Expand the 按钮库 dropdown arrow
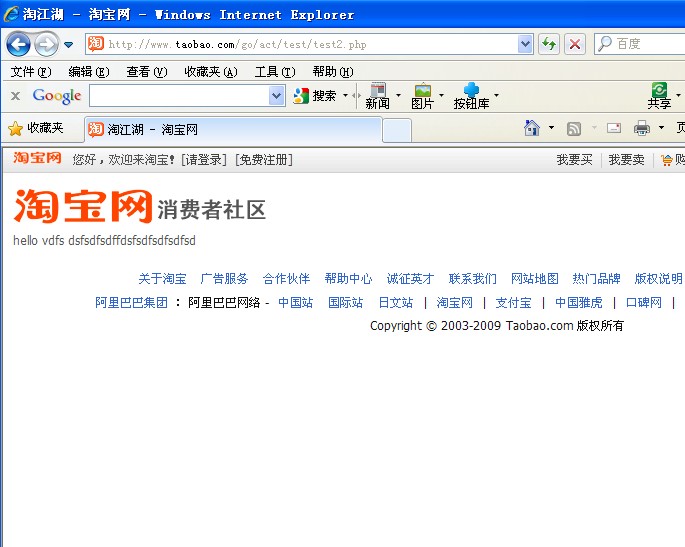Image resolution: width=685 pixels, height=547 pixels. click(x=496, y=95)
